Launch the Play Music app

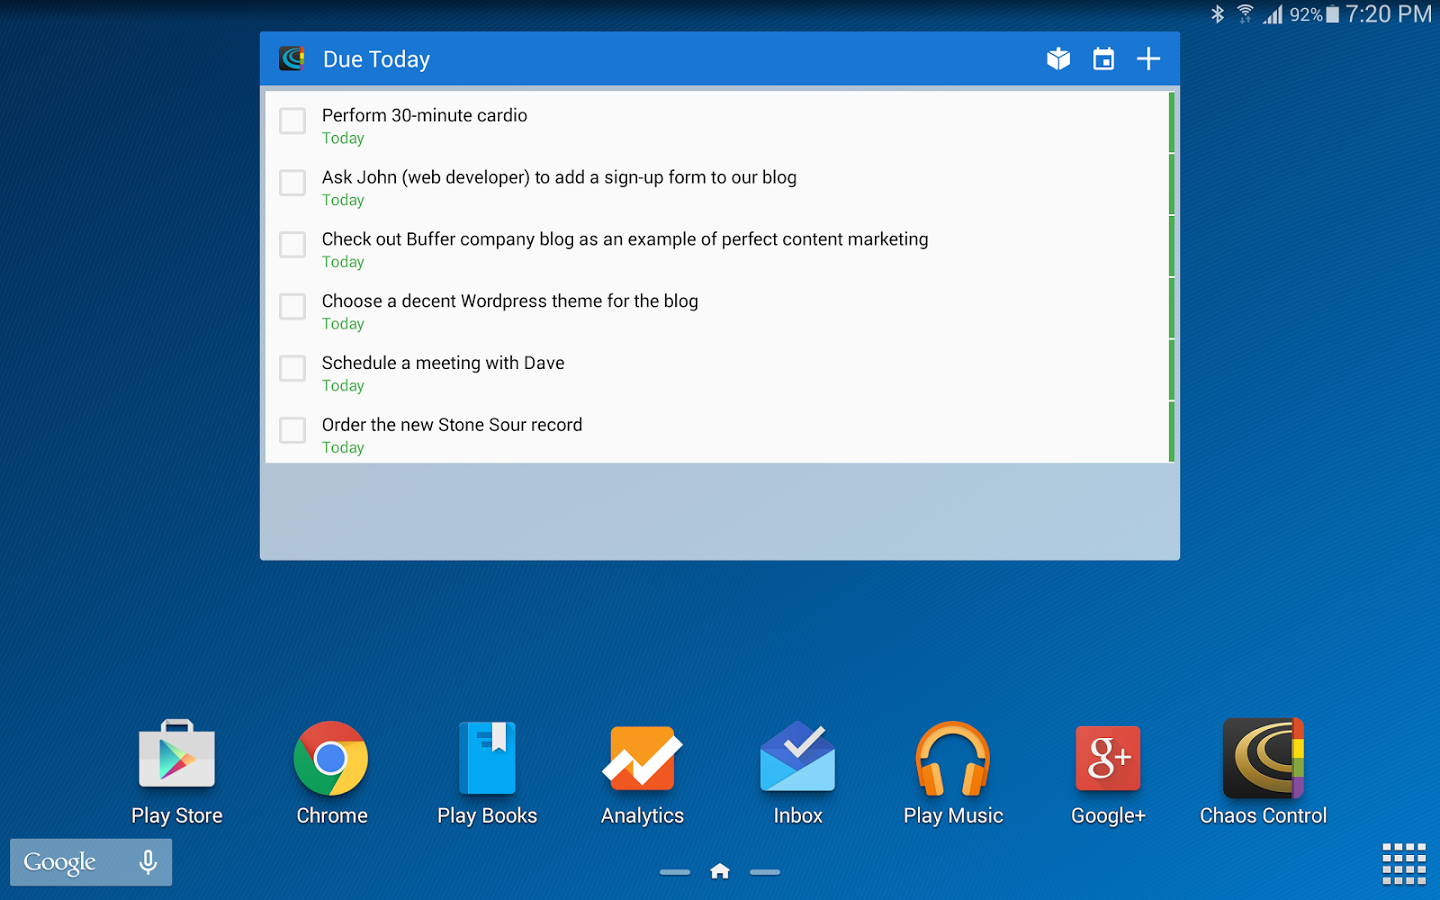click(x=953, y=772)
